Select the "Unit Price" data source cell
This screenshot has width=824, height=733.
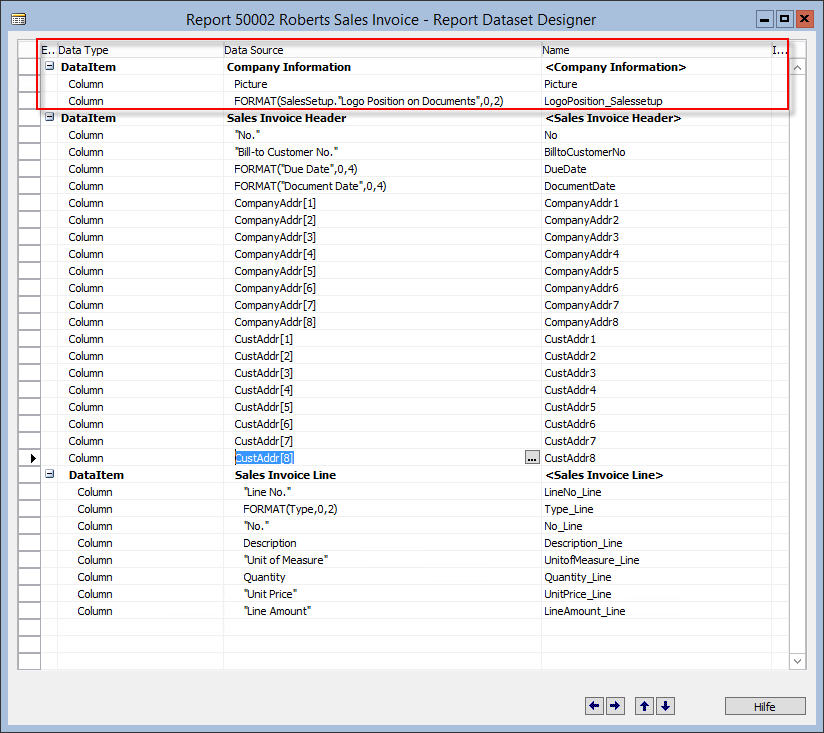382,594
